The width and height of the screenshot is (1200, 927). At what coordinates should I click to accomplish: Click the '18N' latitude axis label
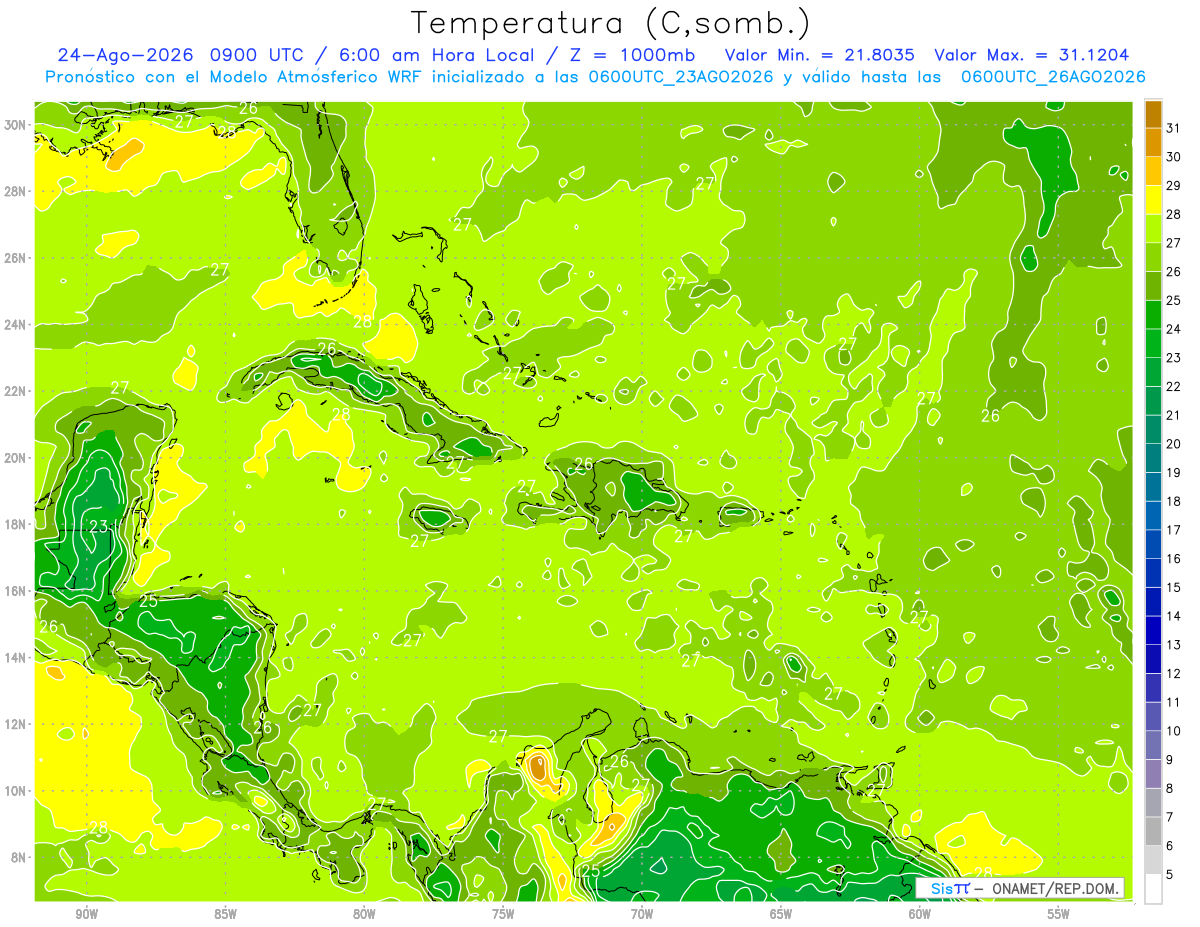[17, 524]
